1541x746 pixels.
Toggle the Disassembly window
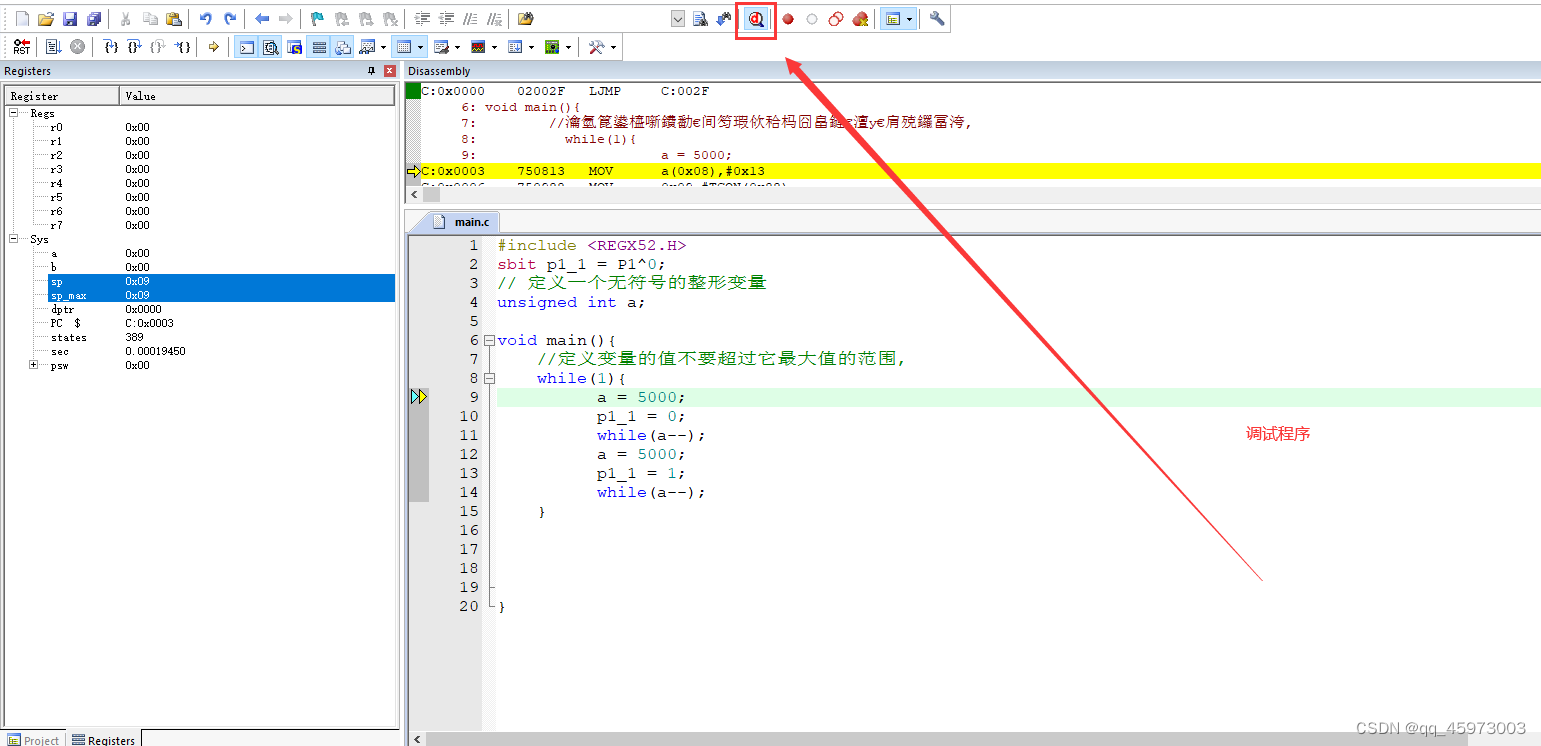pyautogui.click(x=270, y=47)
